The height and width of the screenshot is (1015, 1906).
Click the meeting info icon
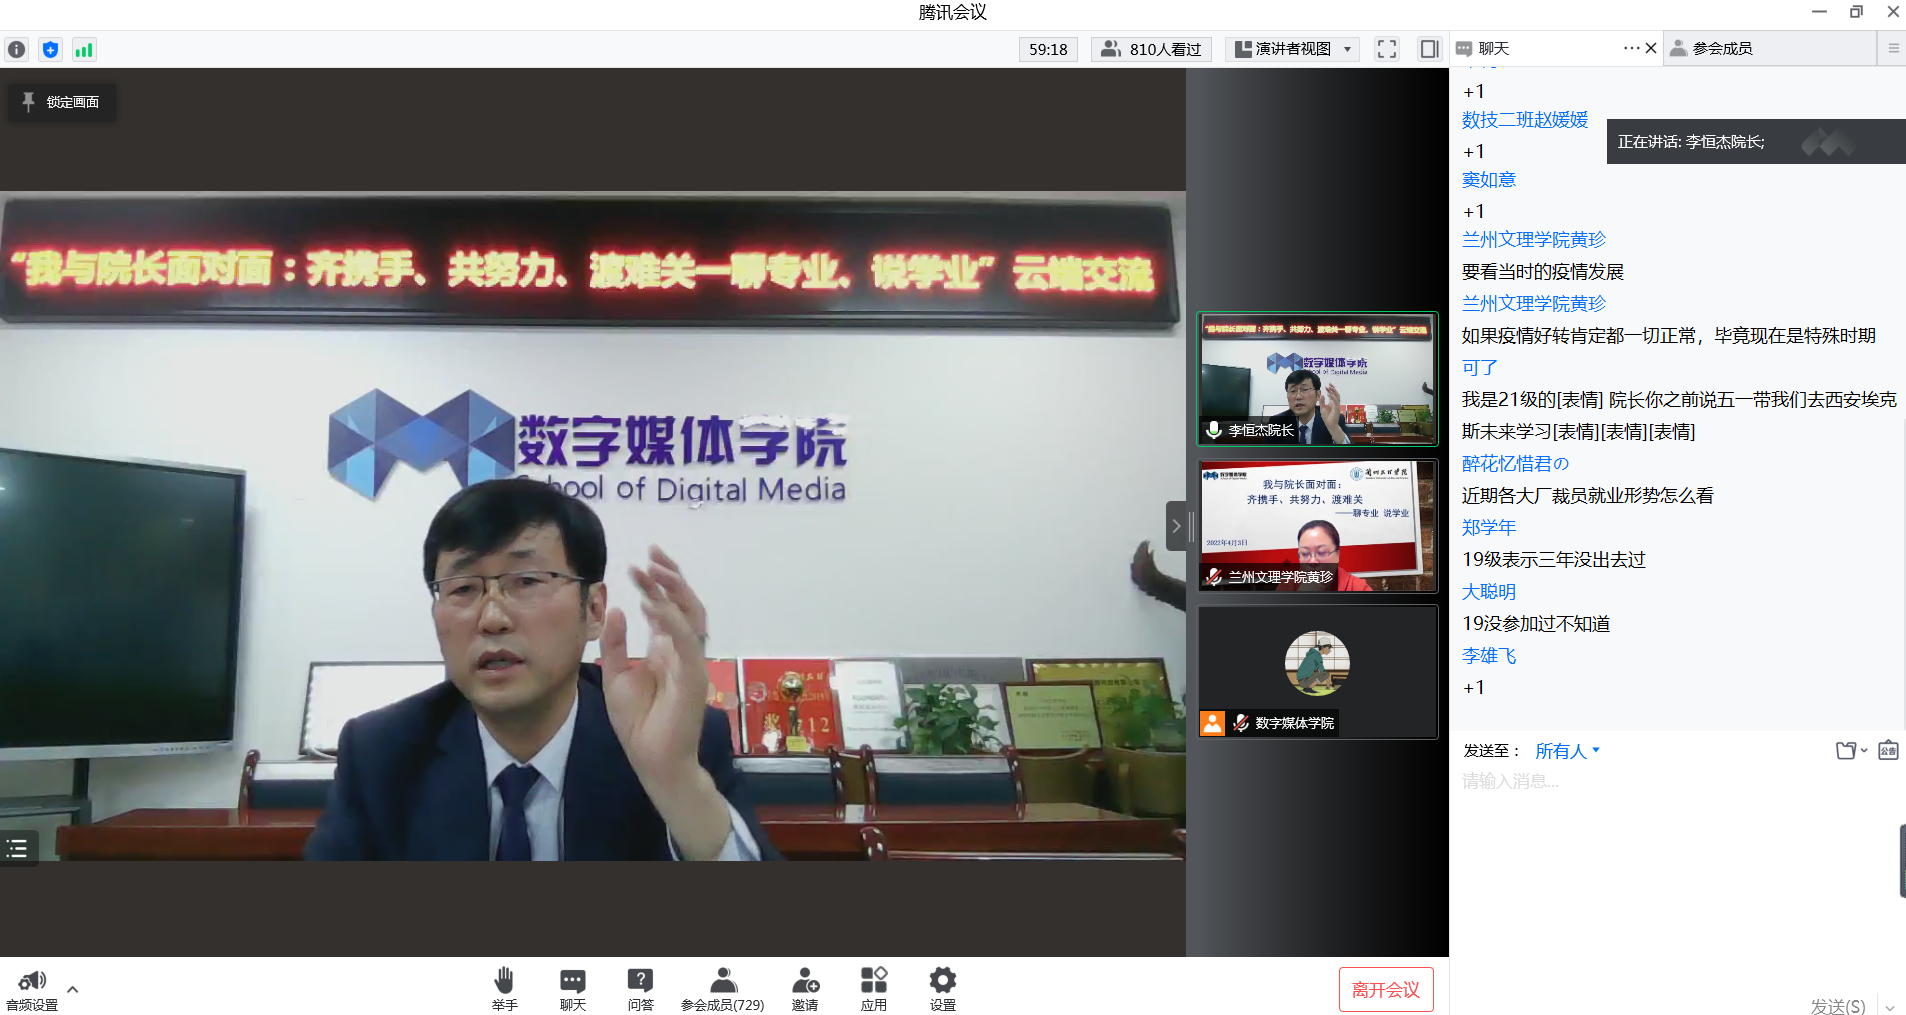point(17,49)
